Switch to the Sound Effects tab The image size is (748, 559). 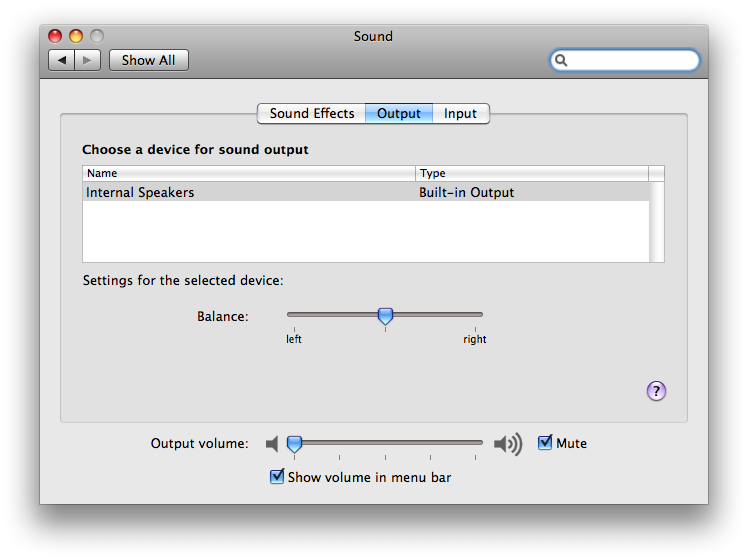(311, 113)
